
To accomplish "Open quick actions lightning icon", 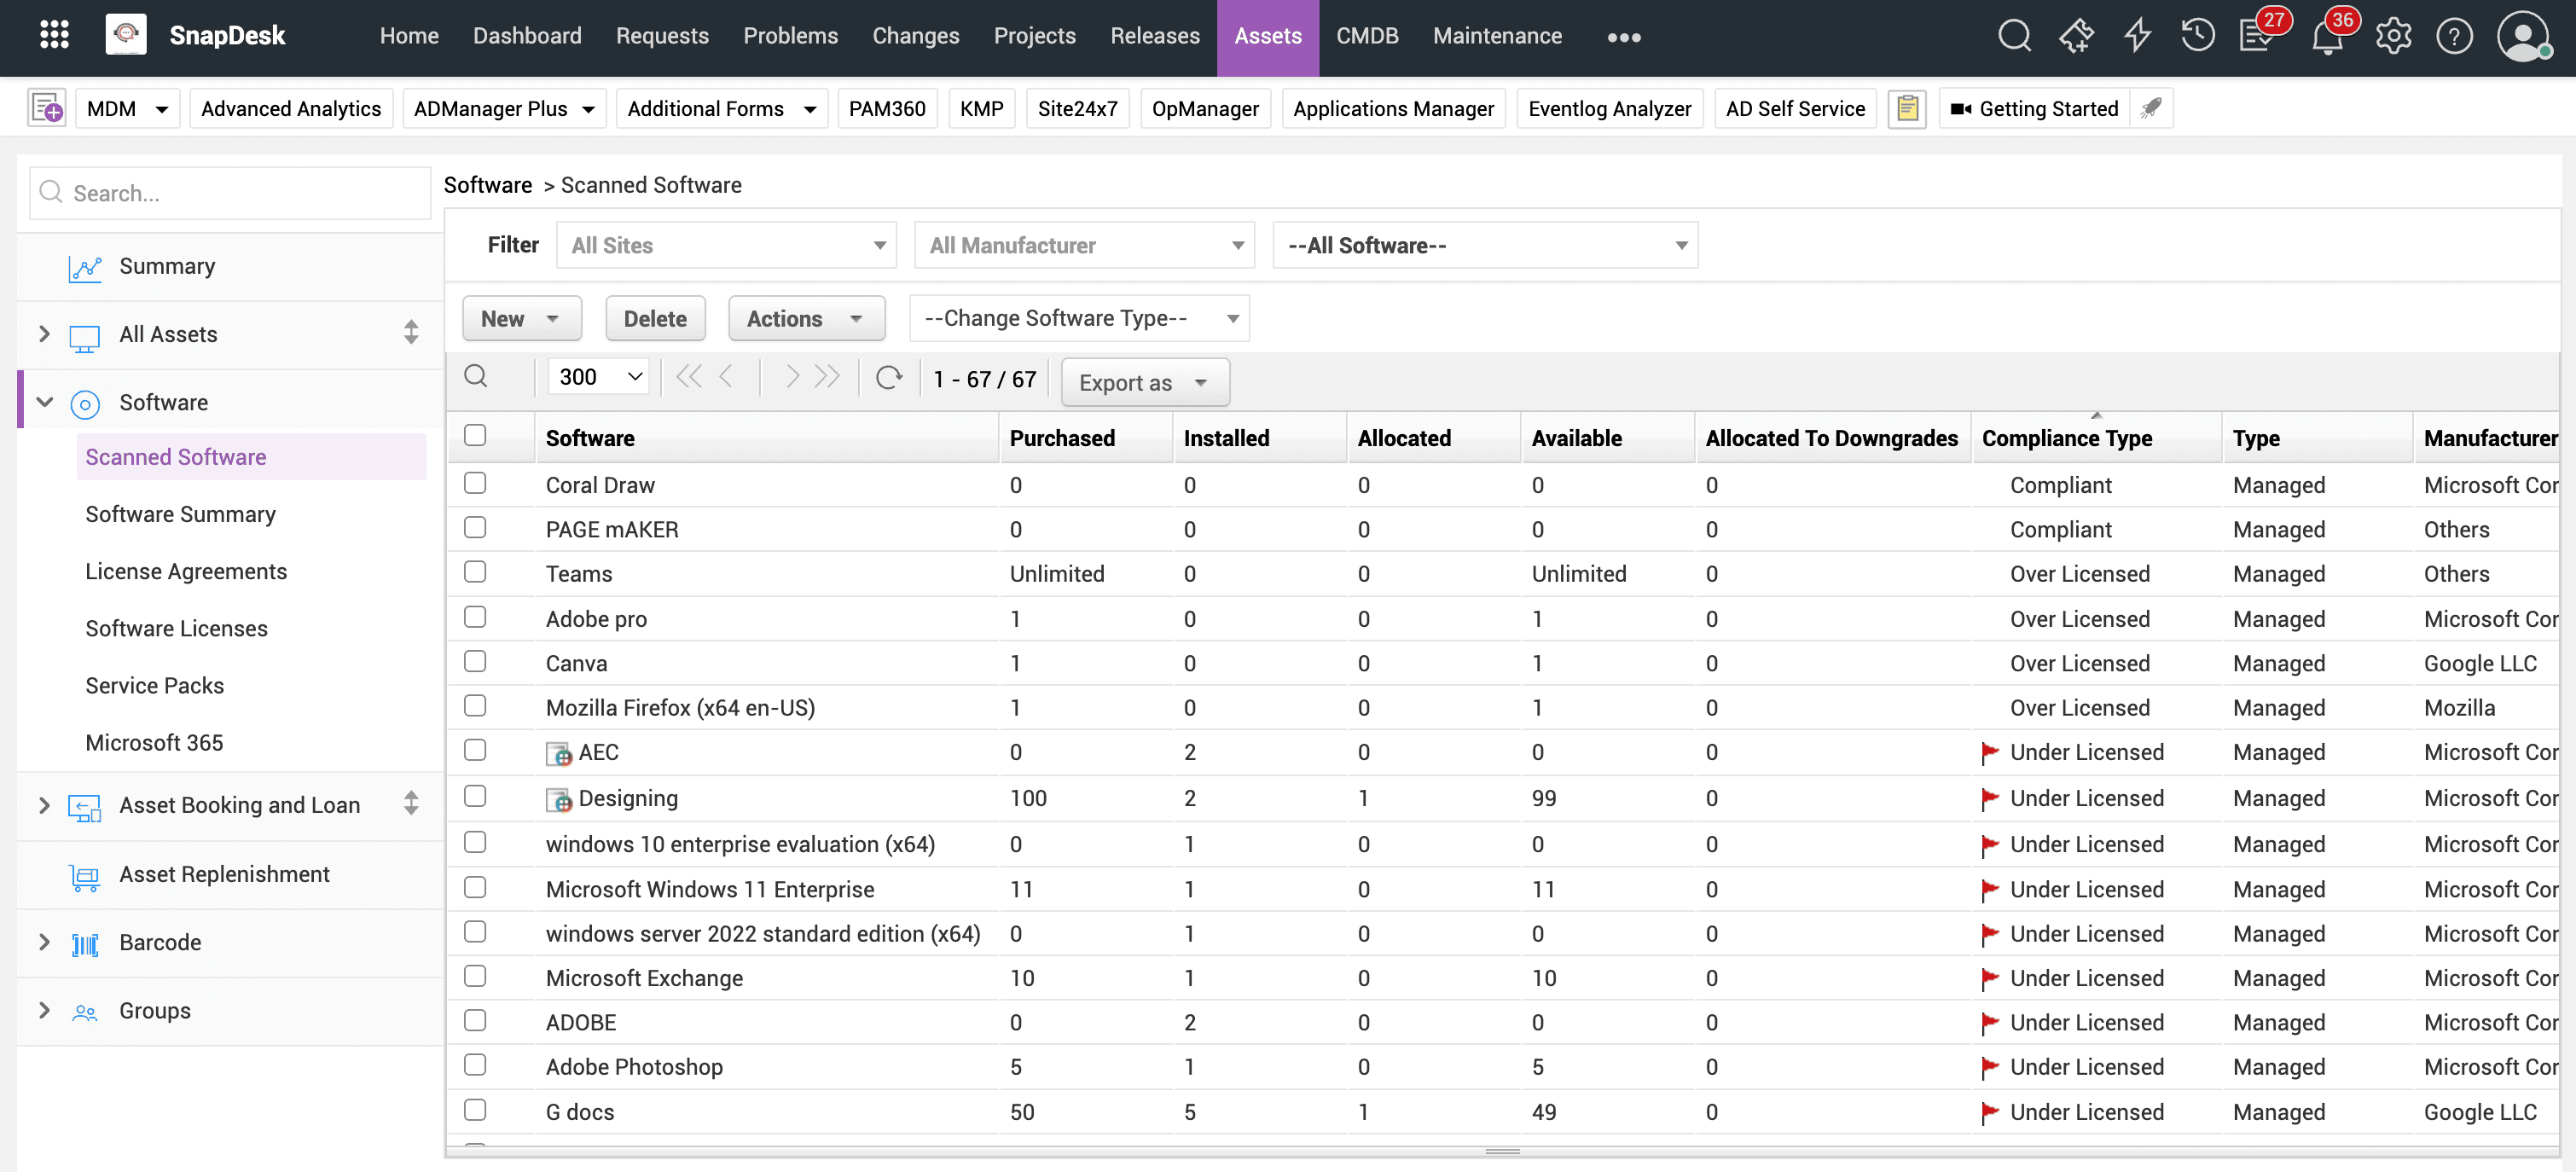I will point(2137,36).
